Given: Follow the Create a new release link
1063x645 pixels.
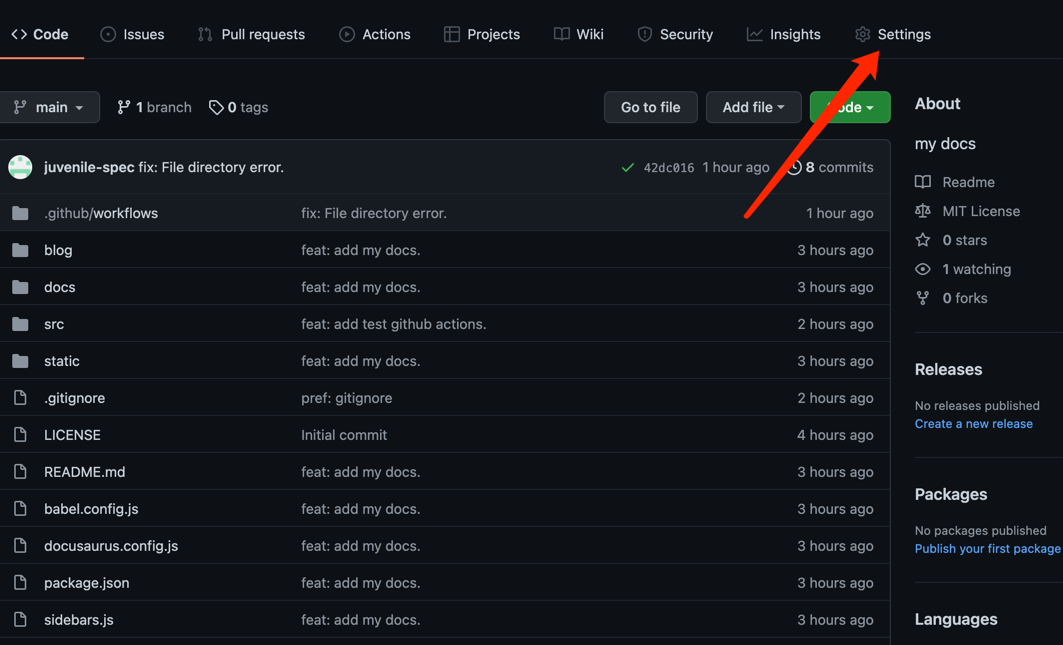Looking at the screenshot, I should 974,424.
